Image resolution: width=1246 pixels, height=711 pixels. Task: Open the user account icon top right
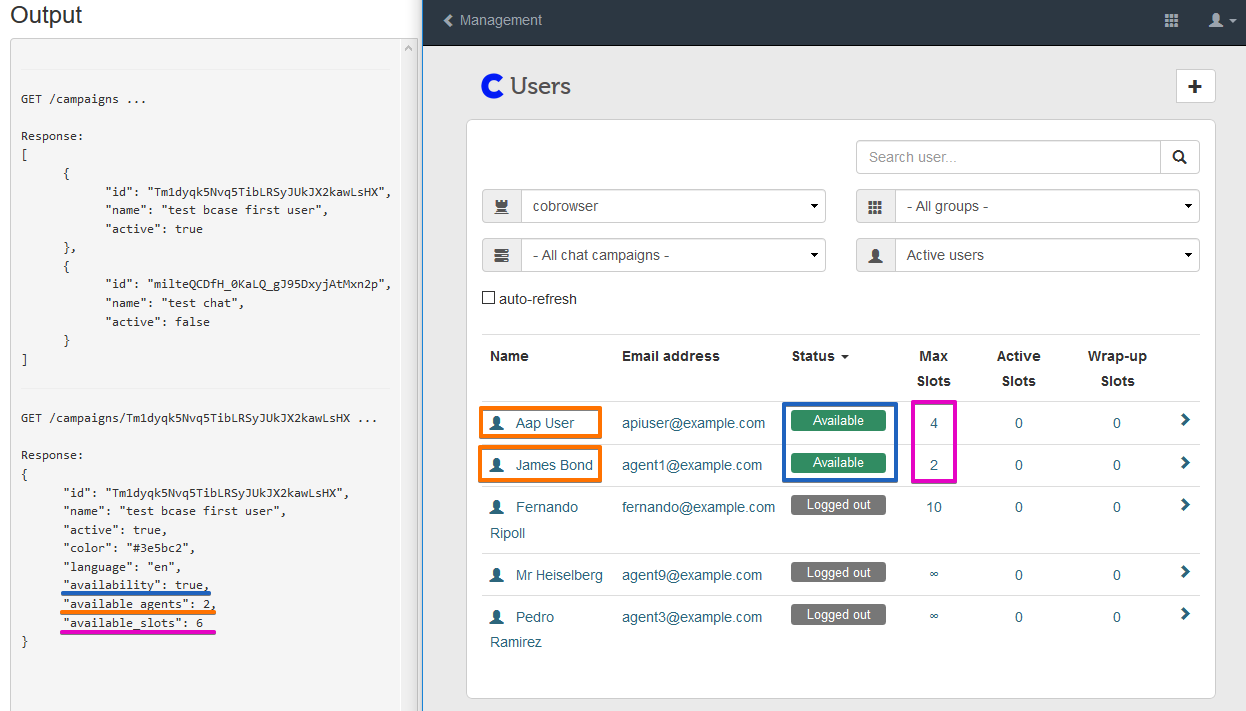tap(1216, 20)
